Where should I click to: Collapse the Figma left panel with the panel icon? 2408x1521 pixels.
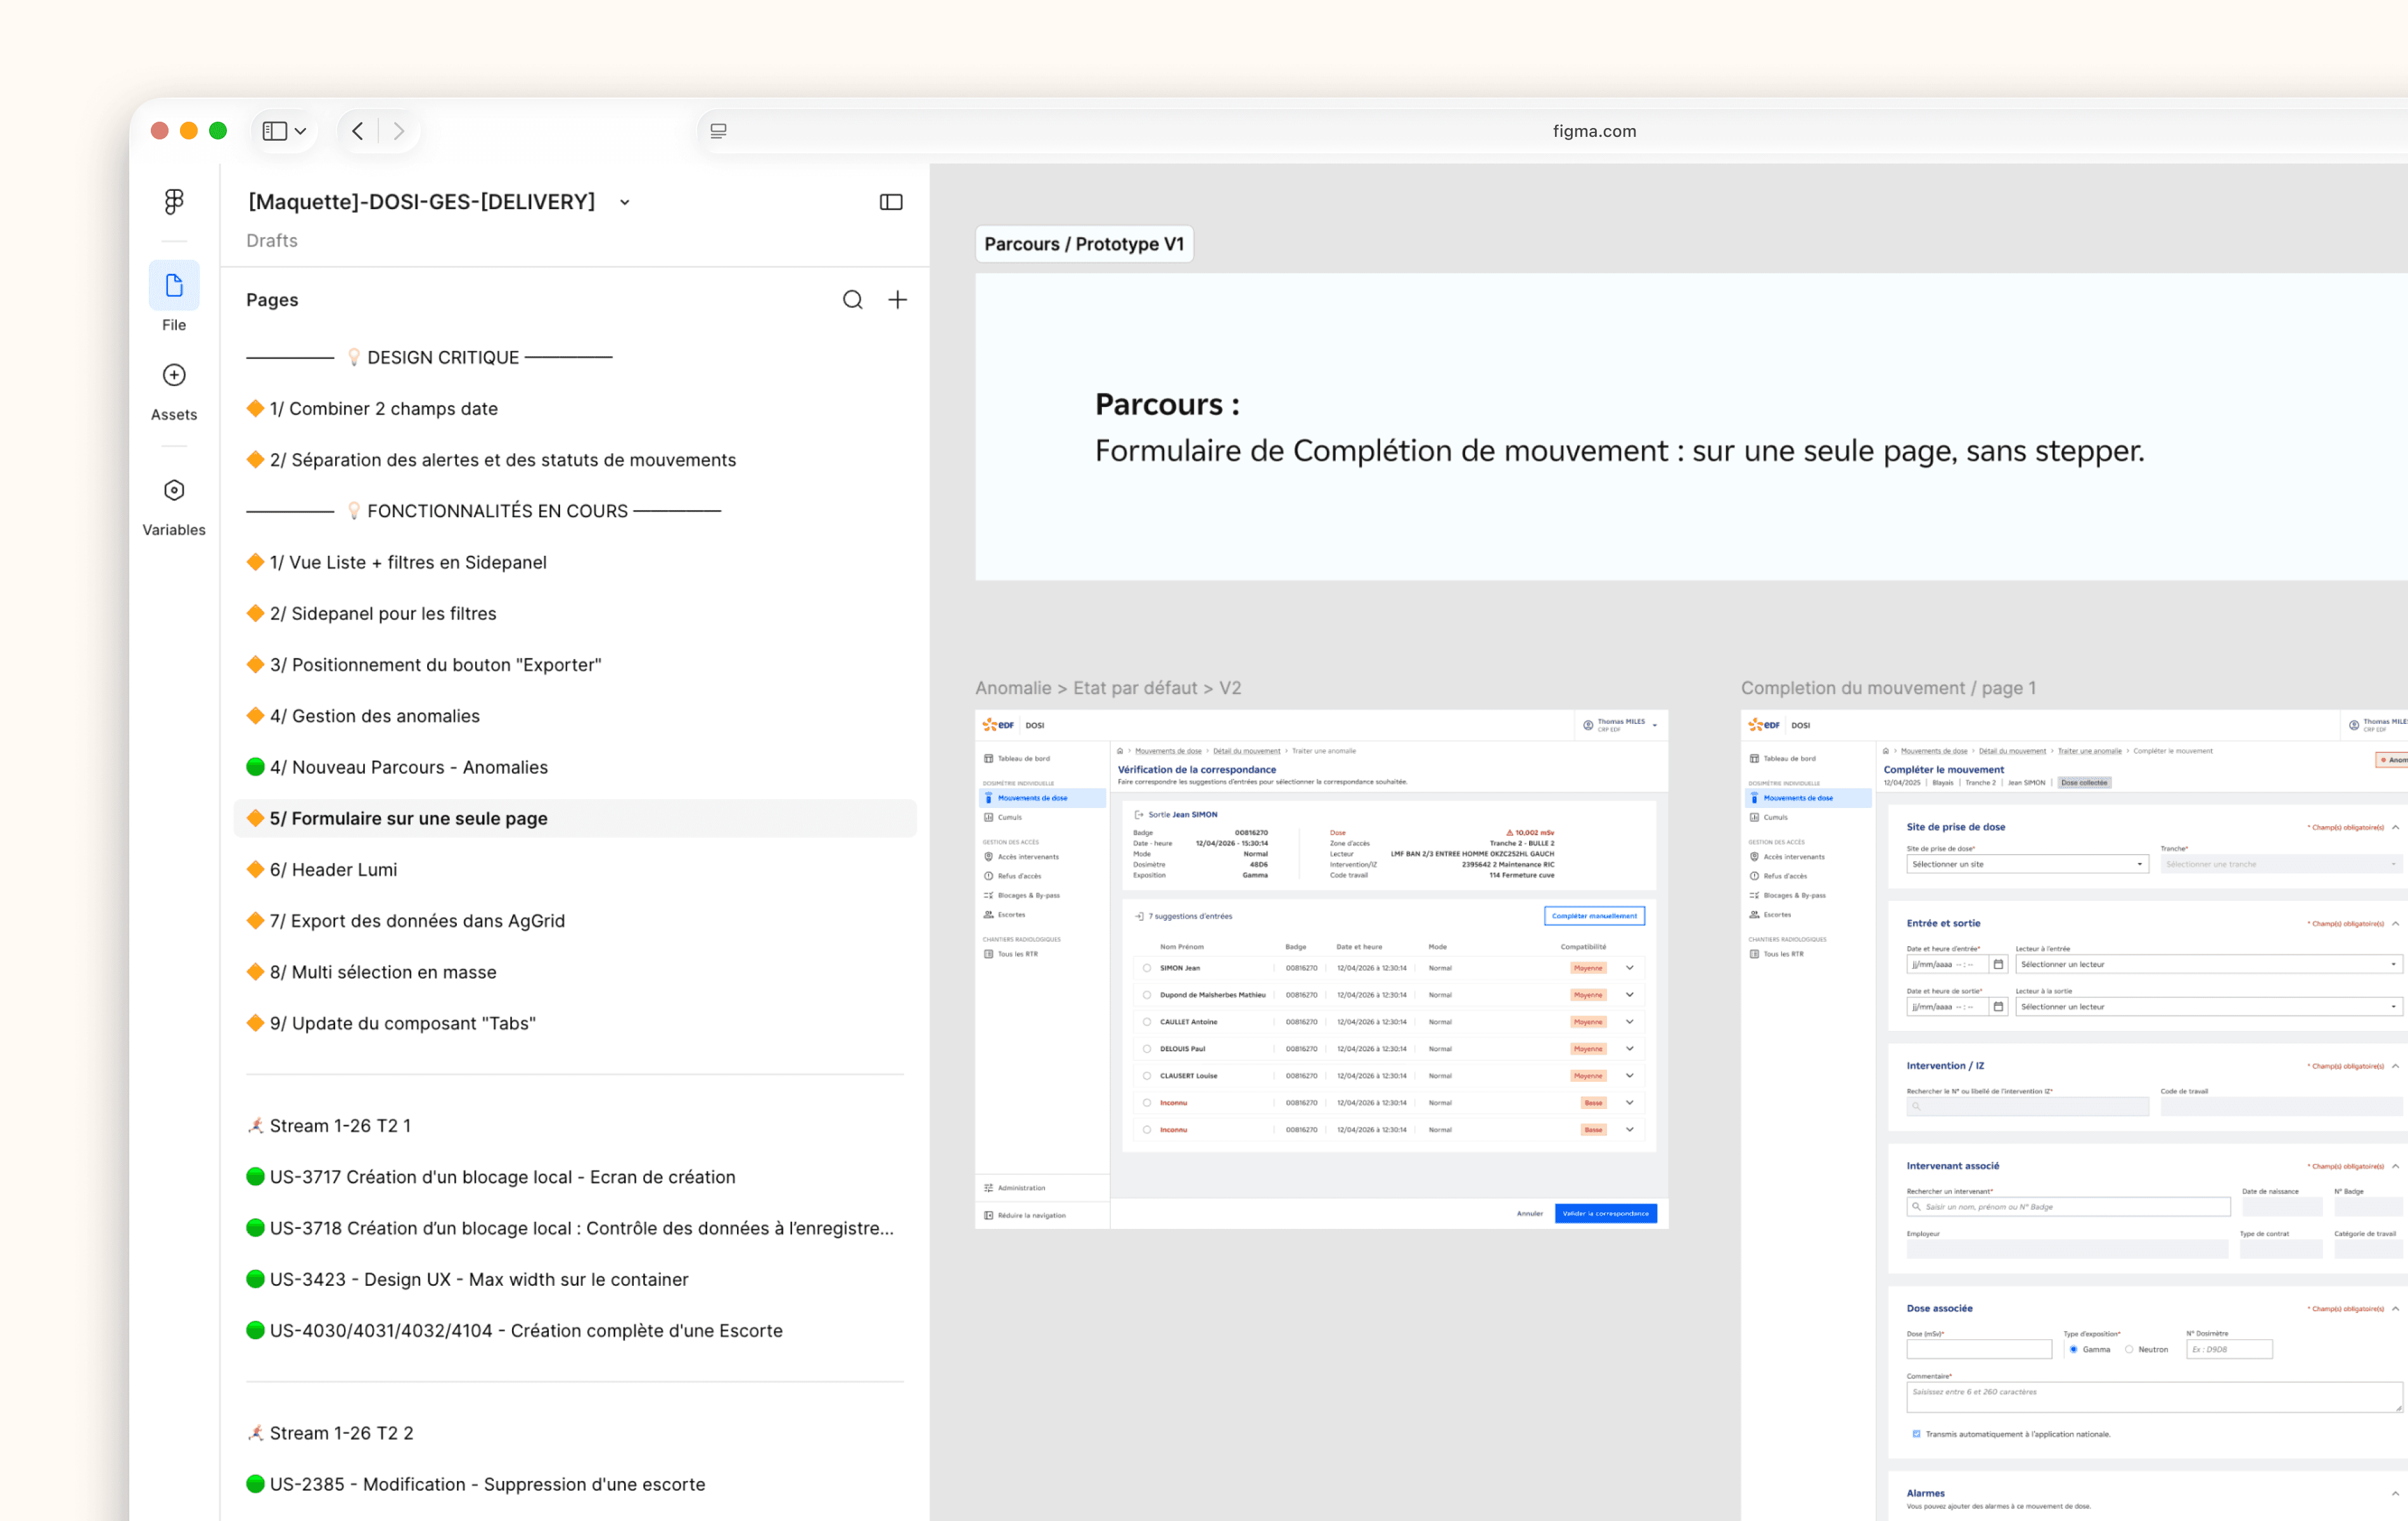(x=891, y=202)
